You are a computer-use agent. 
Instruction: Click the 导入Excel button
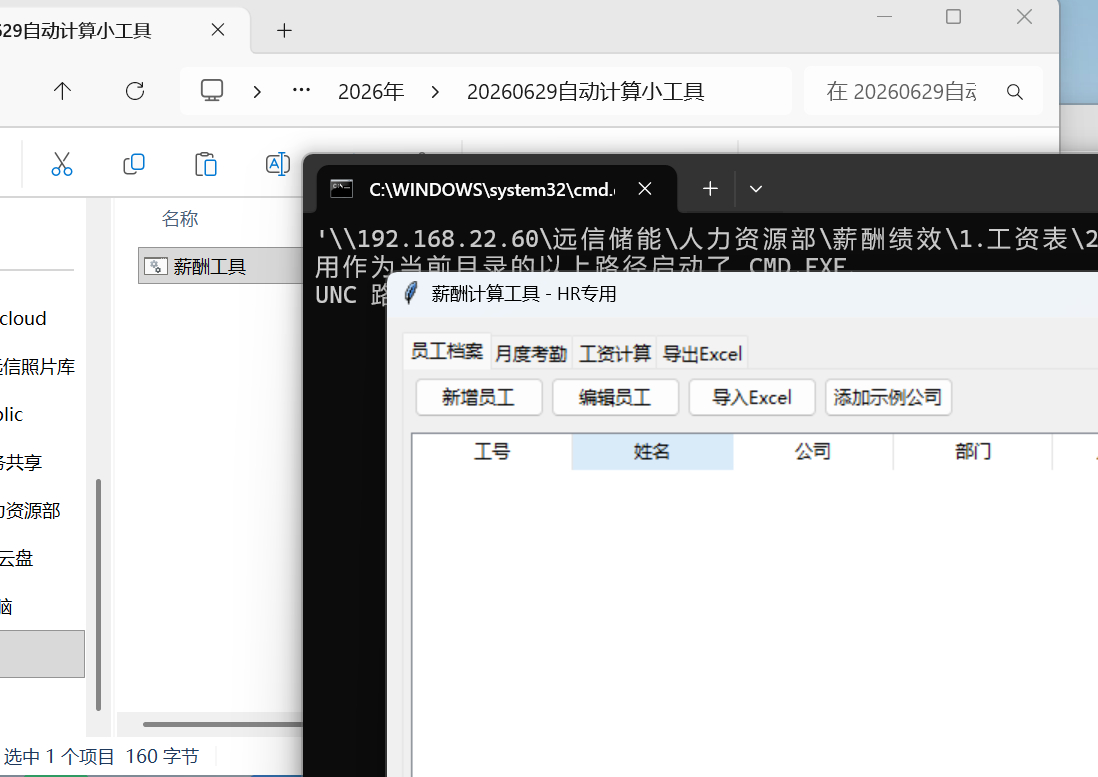click(752, 398)
